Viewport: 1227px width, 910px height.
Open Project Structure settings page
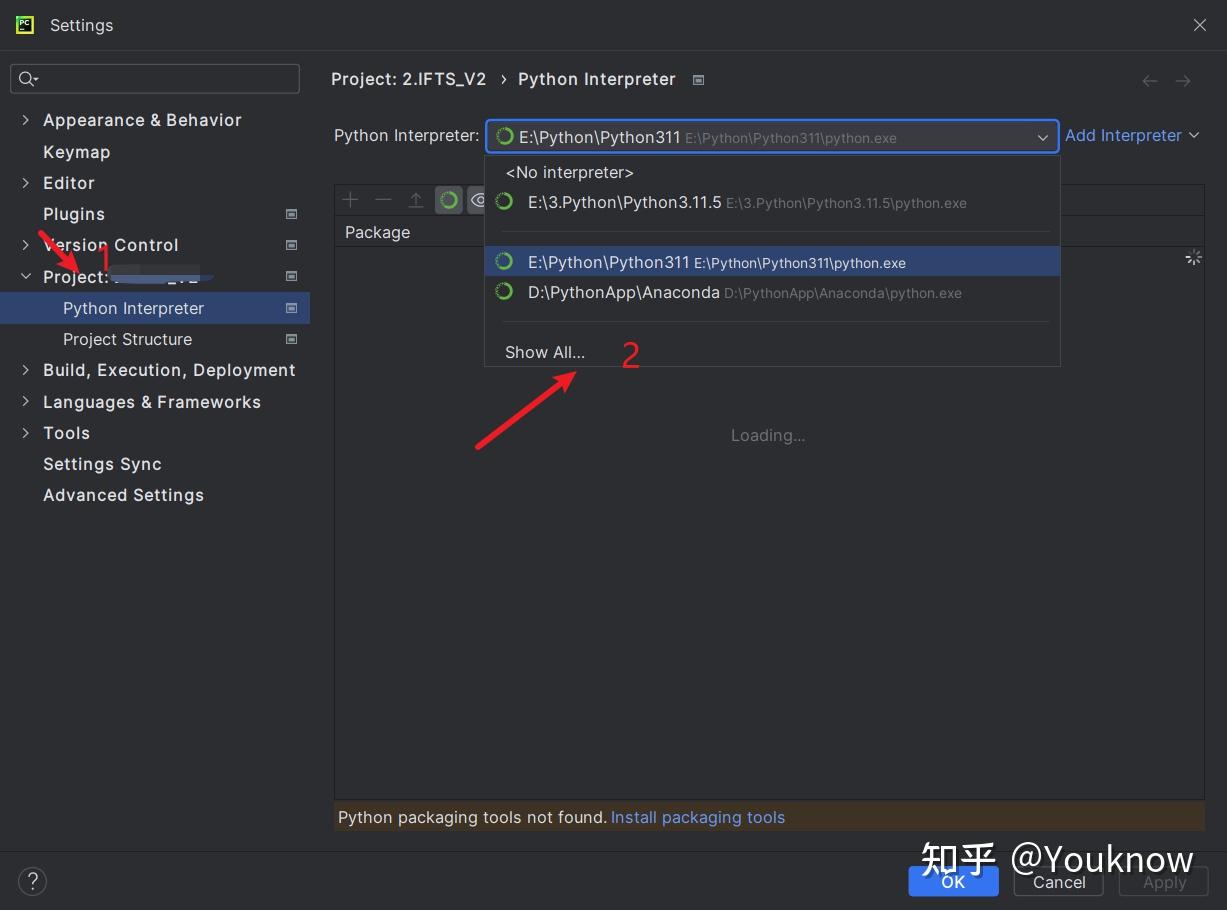point(127,339)
